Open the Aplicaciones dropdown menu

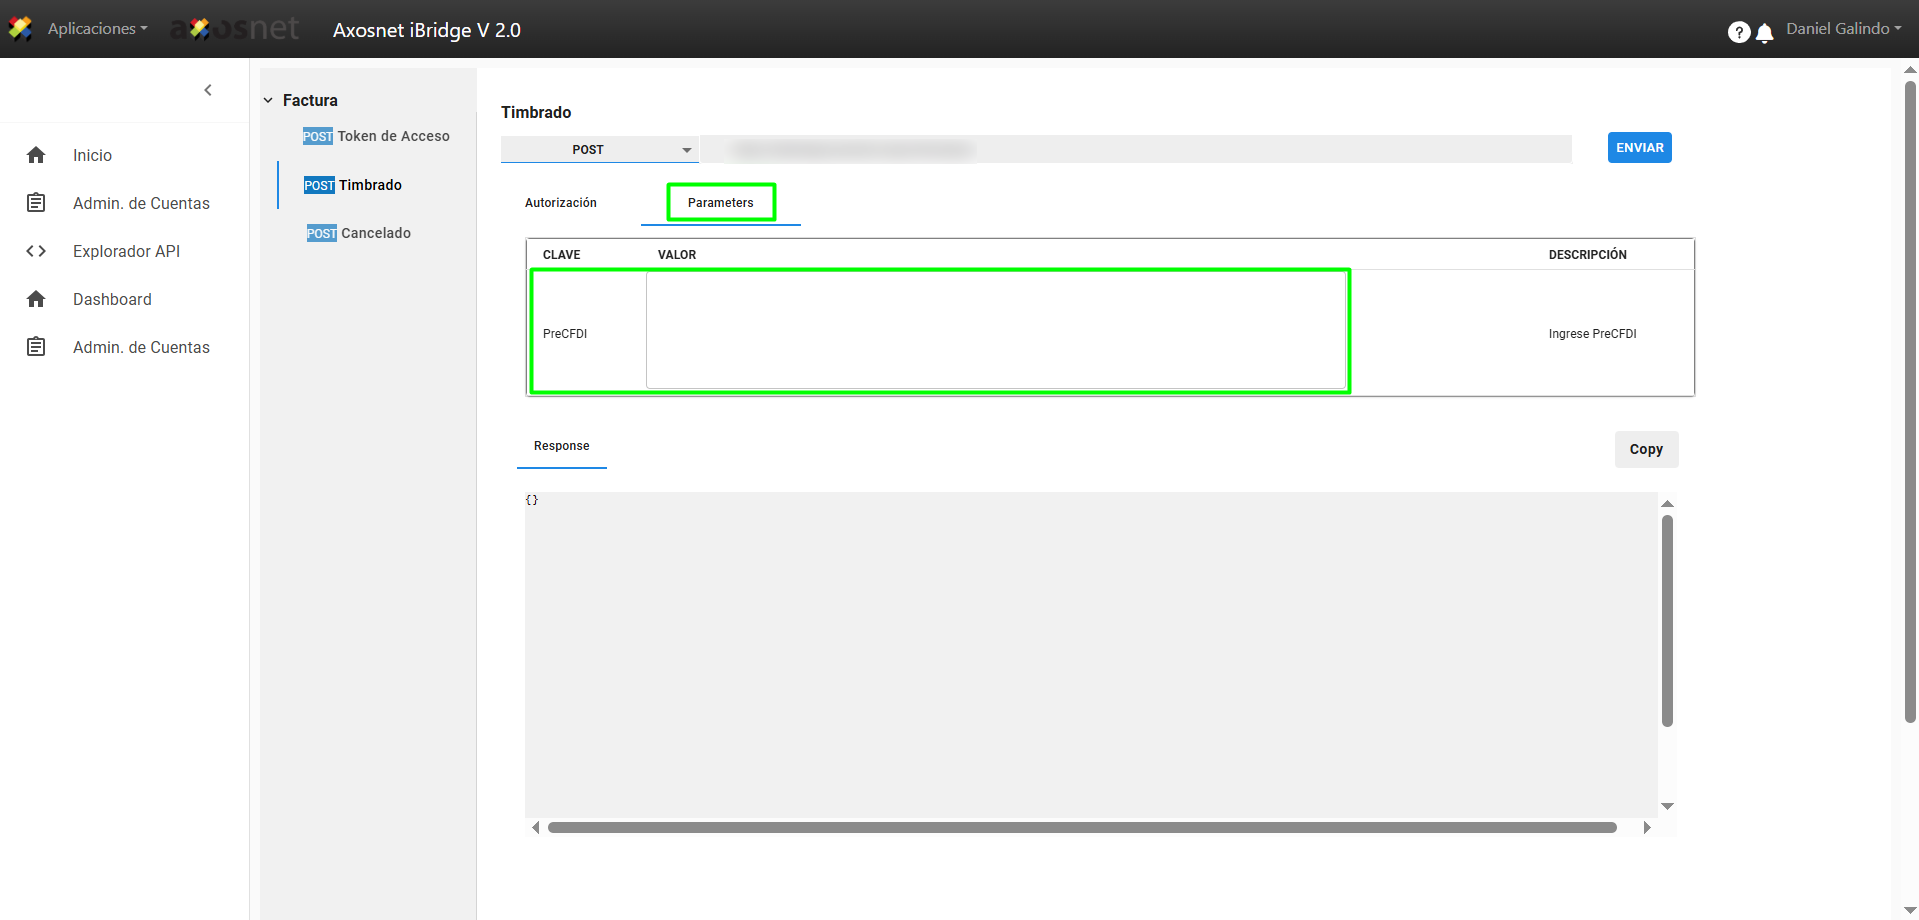[x=97, y=29]
